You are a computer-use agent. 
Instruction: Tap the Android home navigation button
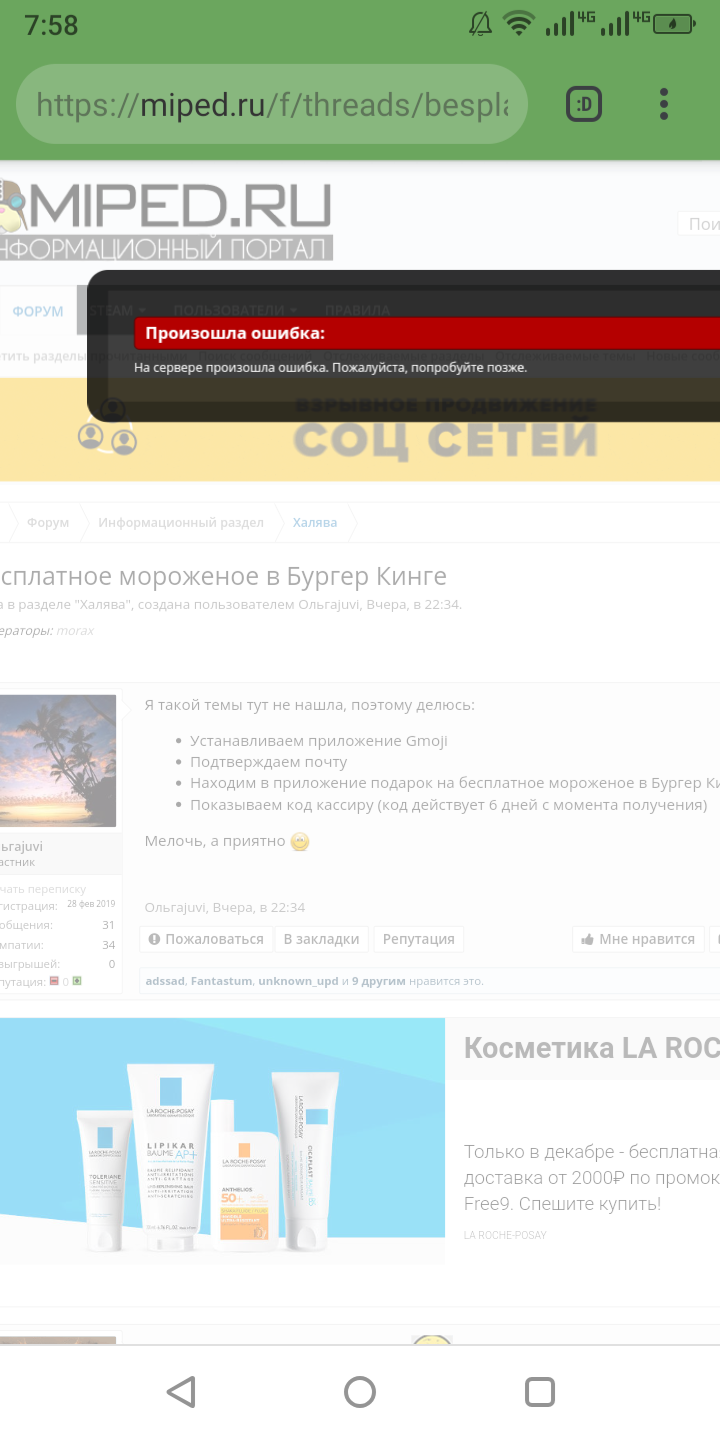(x=360, y=1391)
